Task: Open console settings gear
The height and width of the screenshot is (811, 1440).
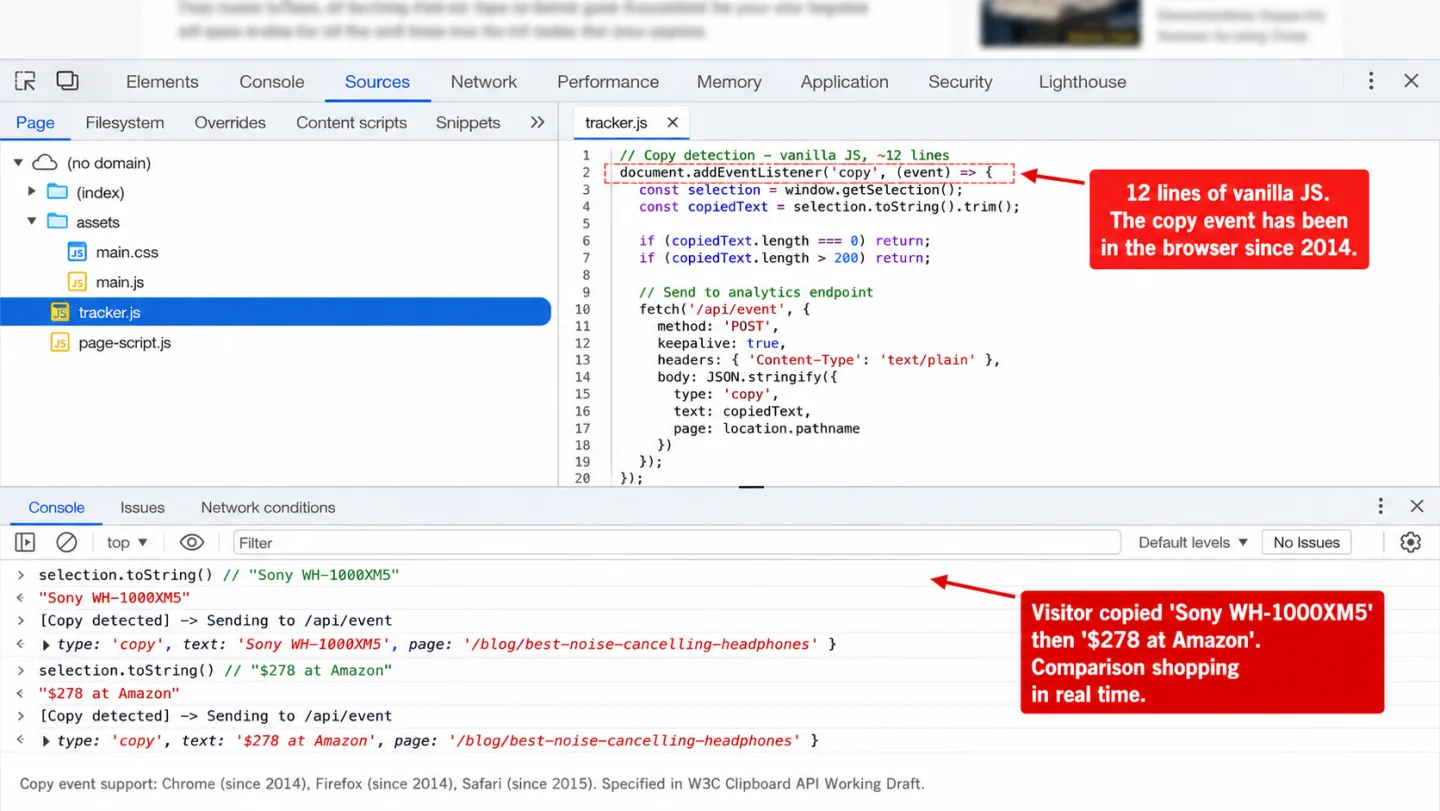Action: (x=1410, y=542)
